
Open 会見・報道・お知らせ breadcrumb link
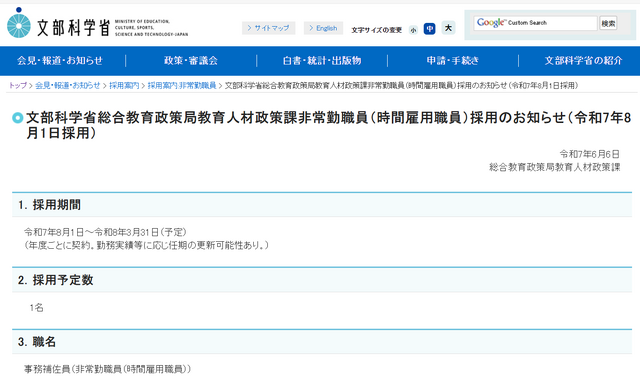coord(67,85)
